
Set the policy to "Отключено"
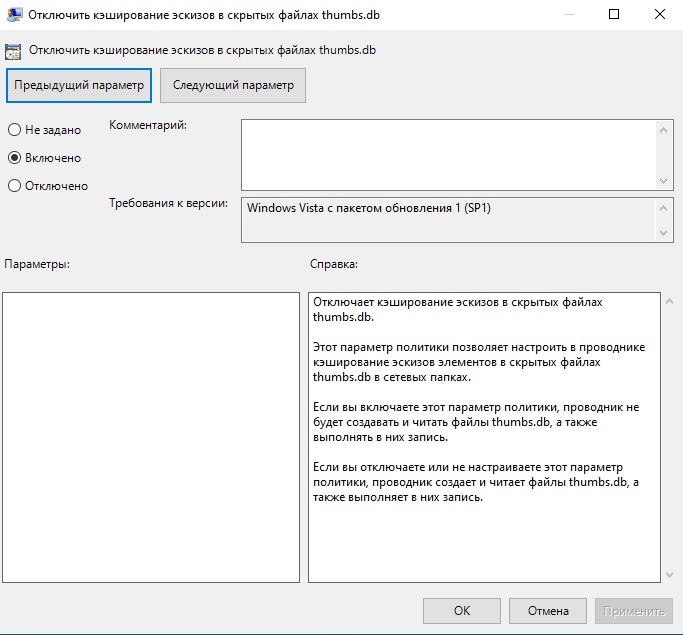[15, 186]
